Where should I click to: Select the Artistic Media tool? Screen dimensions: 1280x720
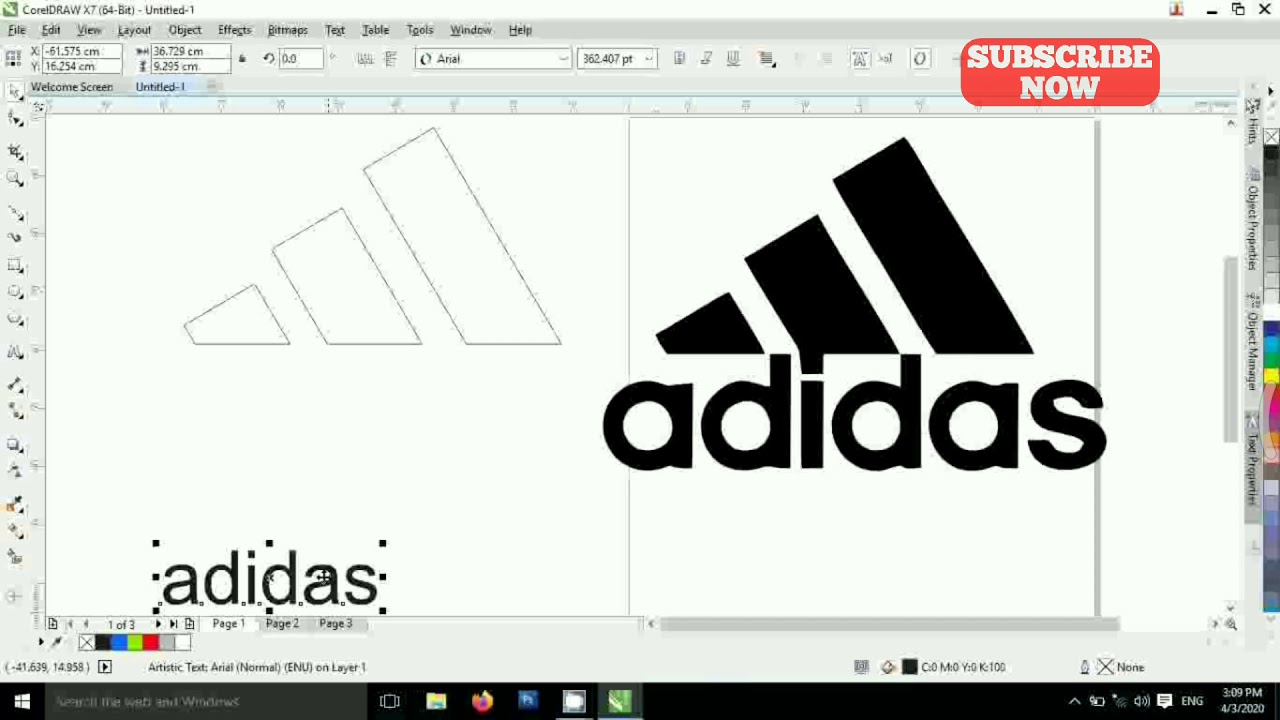[x=15, y=238]
